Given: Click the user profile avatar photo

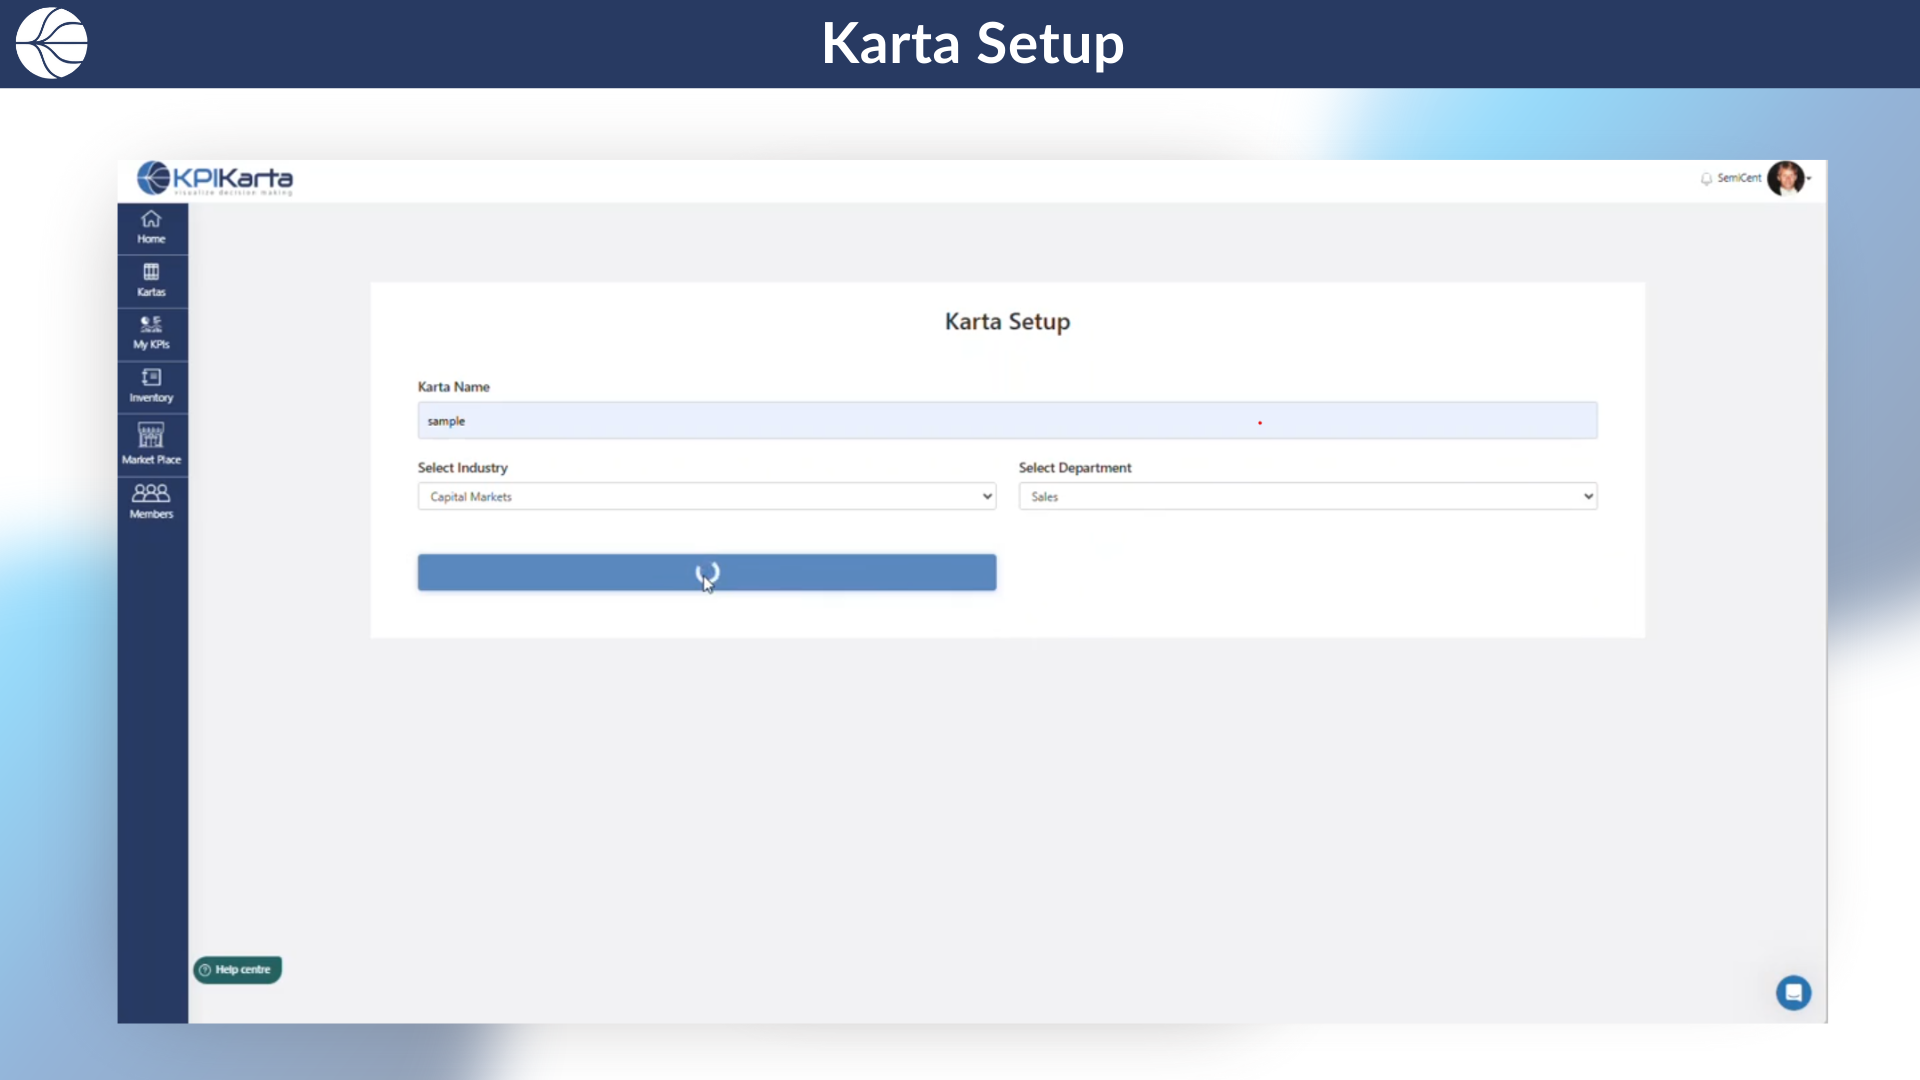Looking at the screenshot, I should pyautogui.click(x=1785, y=179).
